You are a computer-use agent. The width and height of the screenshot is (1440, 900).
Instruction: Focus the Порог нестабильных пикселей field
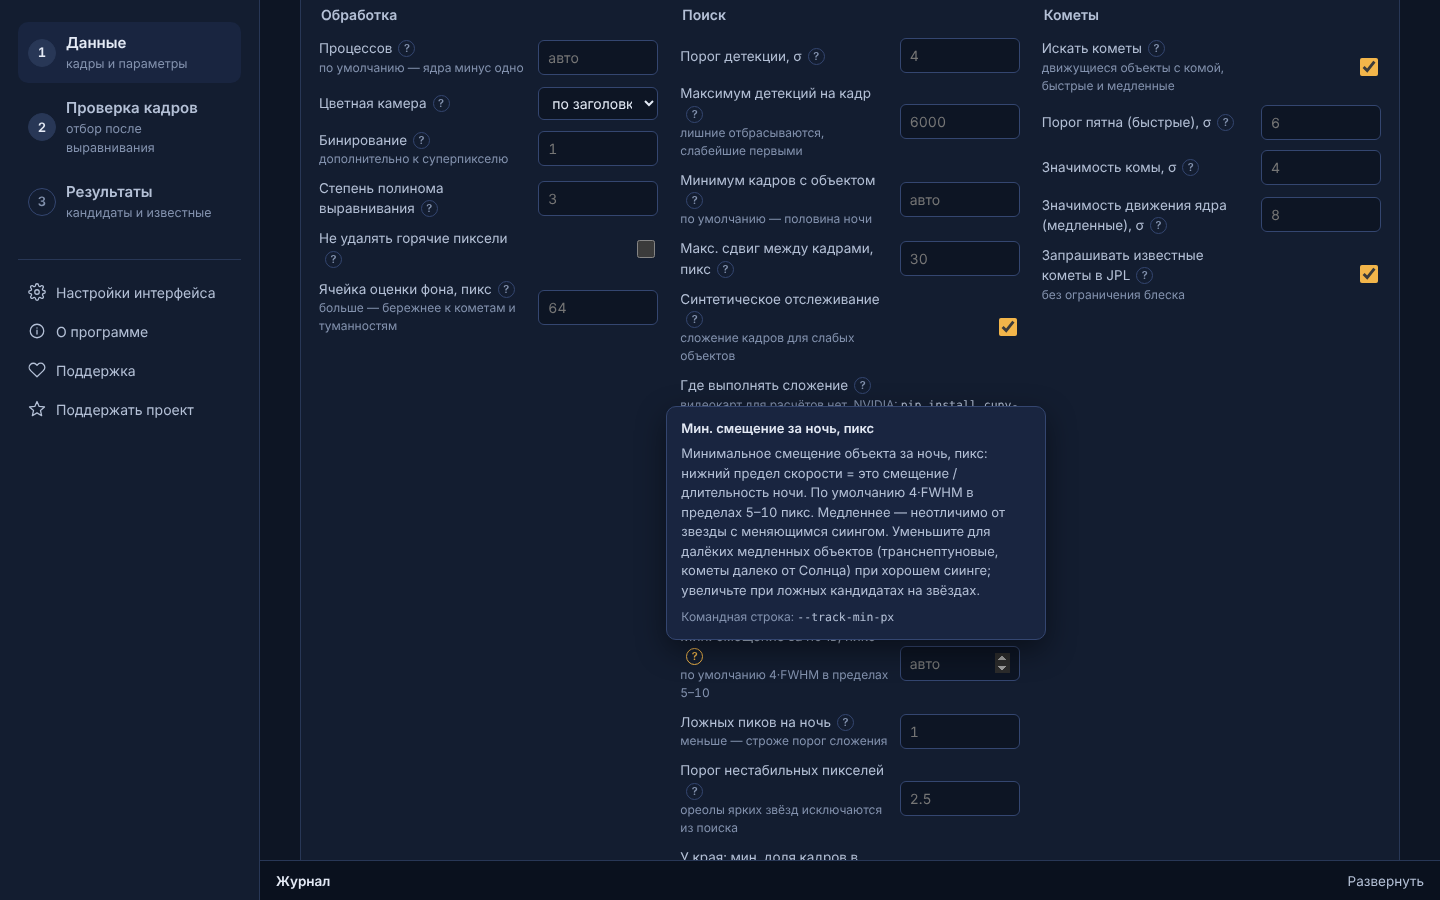point(960,799)
